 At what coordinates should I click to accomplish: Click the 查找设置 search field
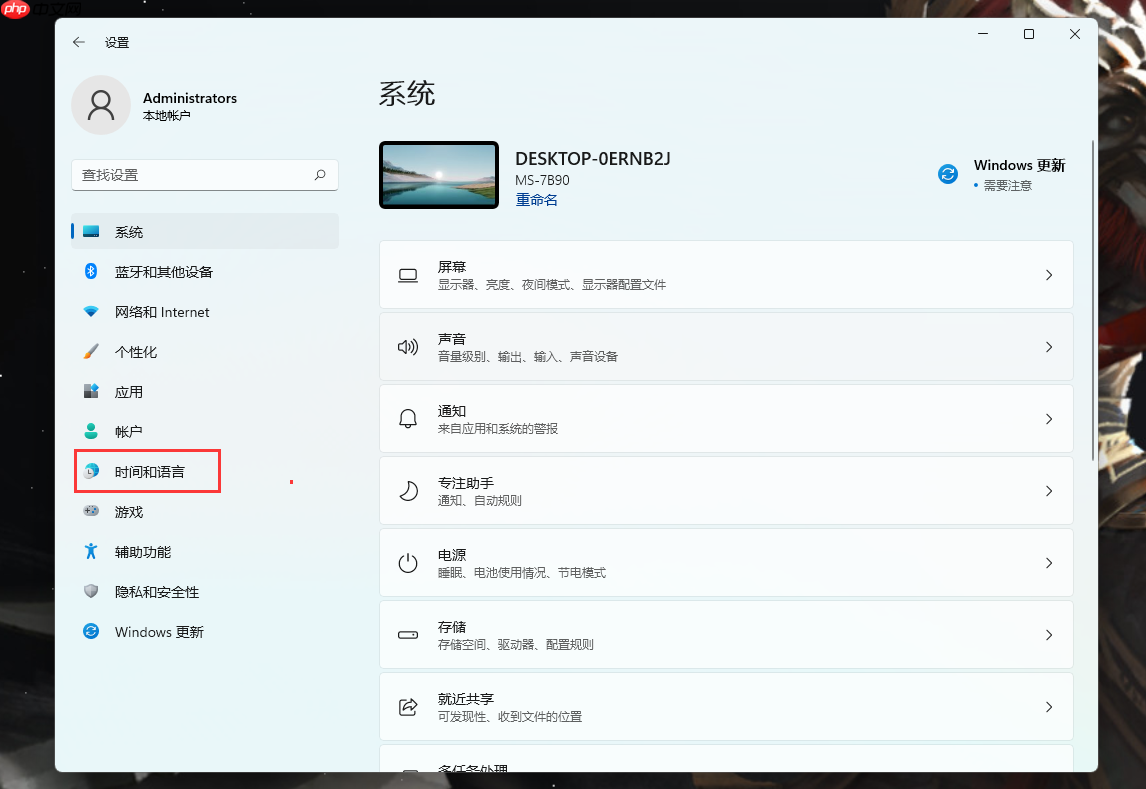[x=204, y=175]
